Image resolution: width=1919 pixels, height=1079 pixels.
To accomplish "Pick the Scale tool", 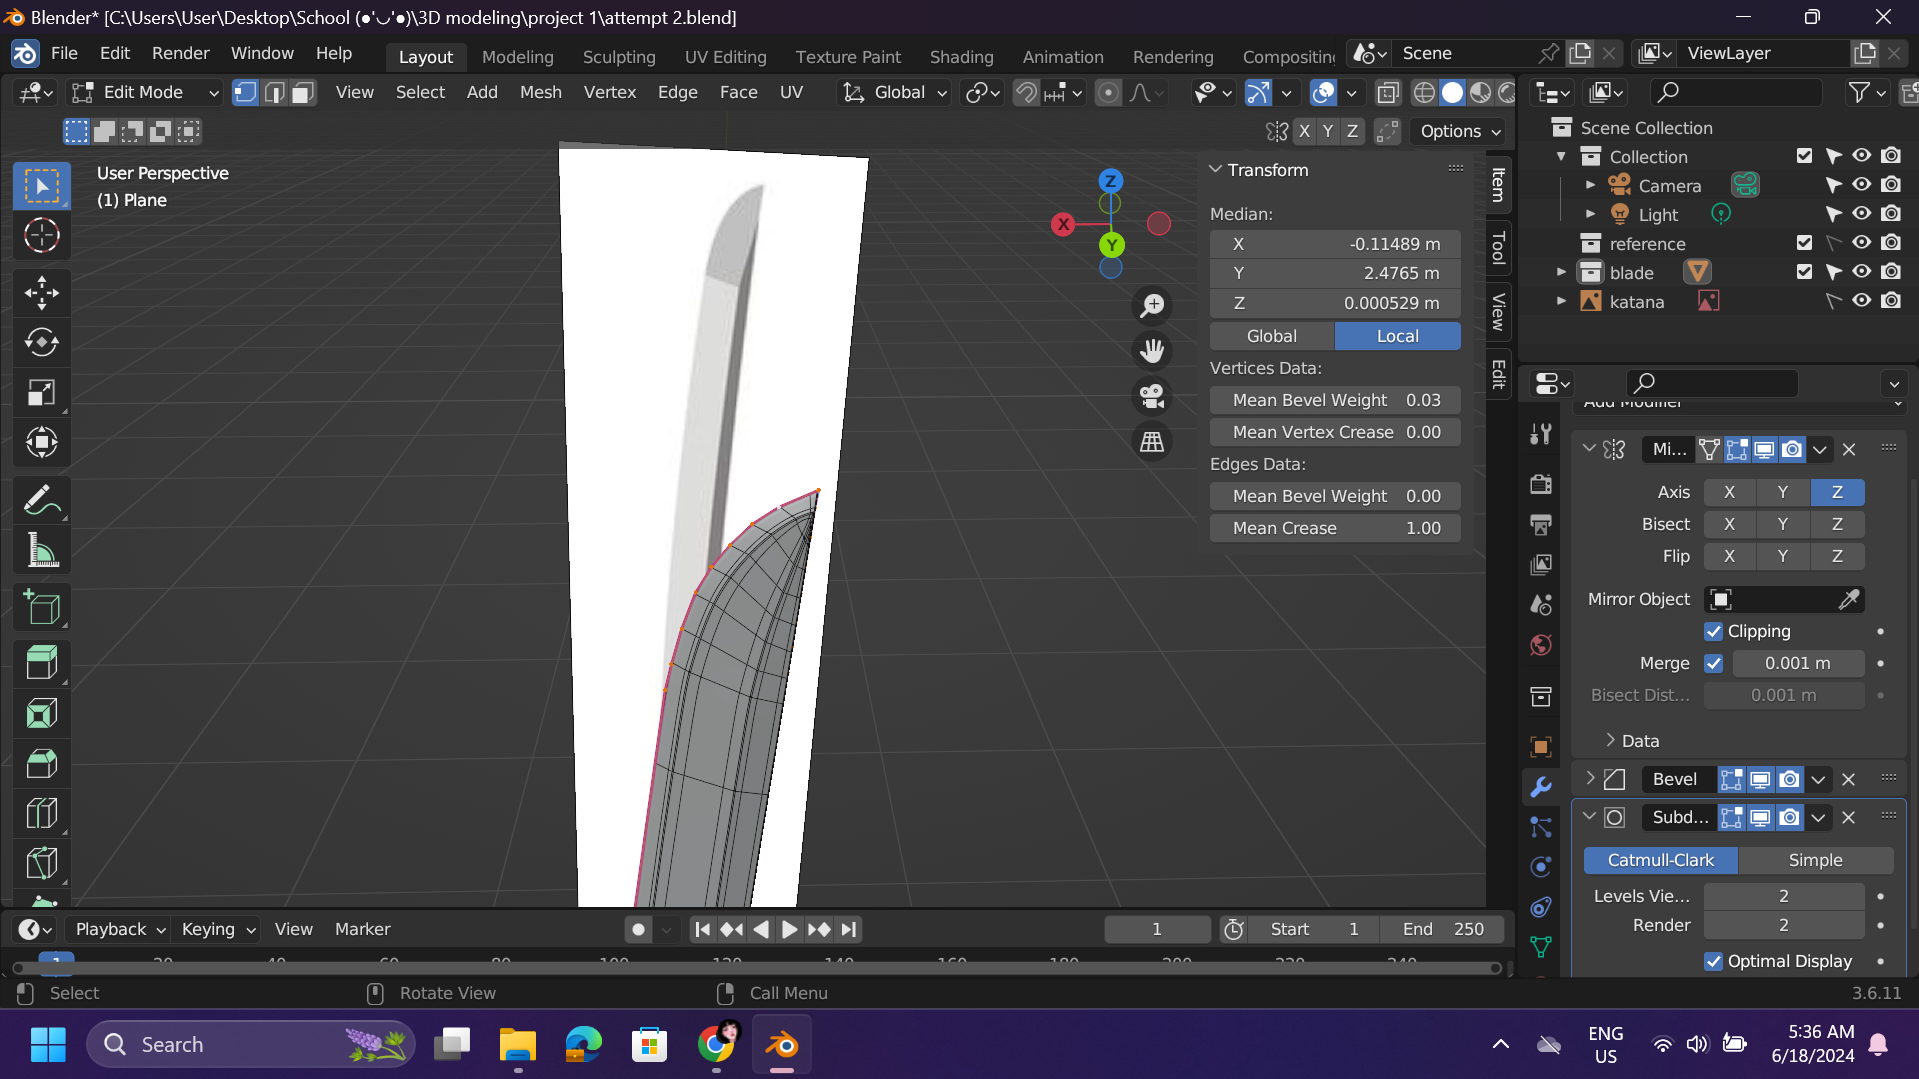I will [x=41, y=392].
